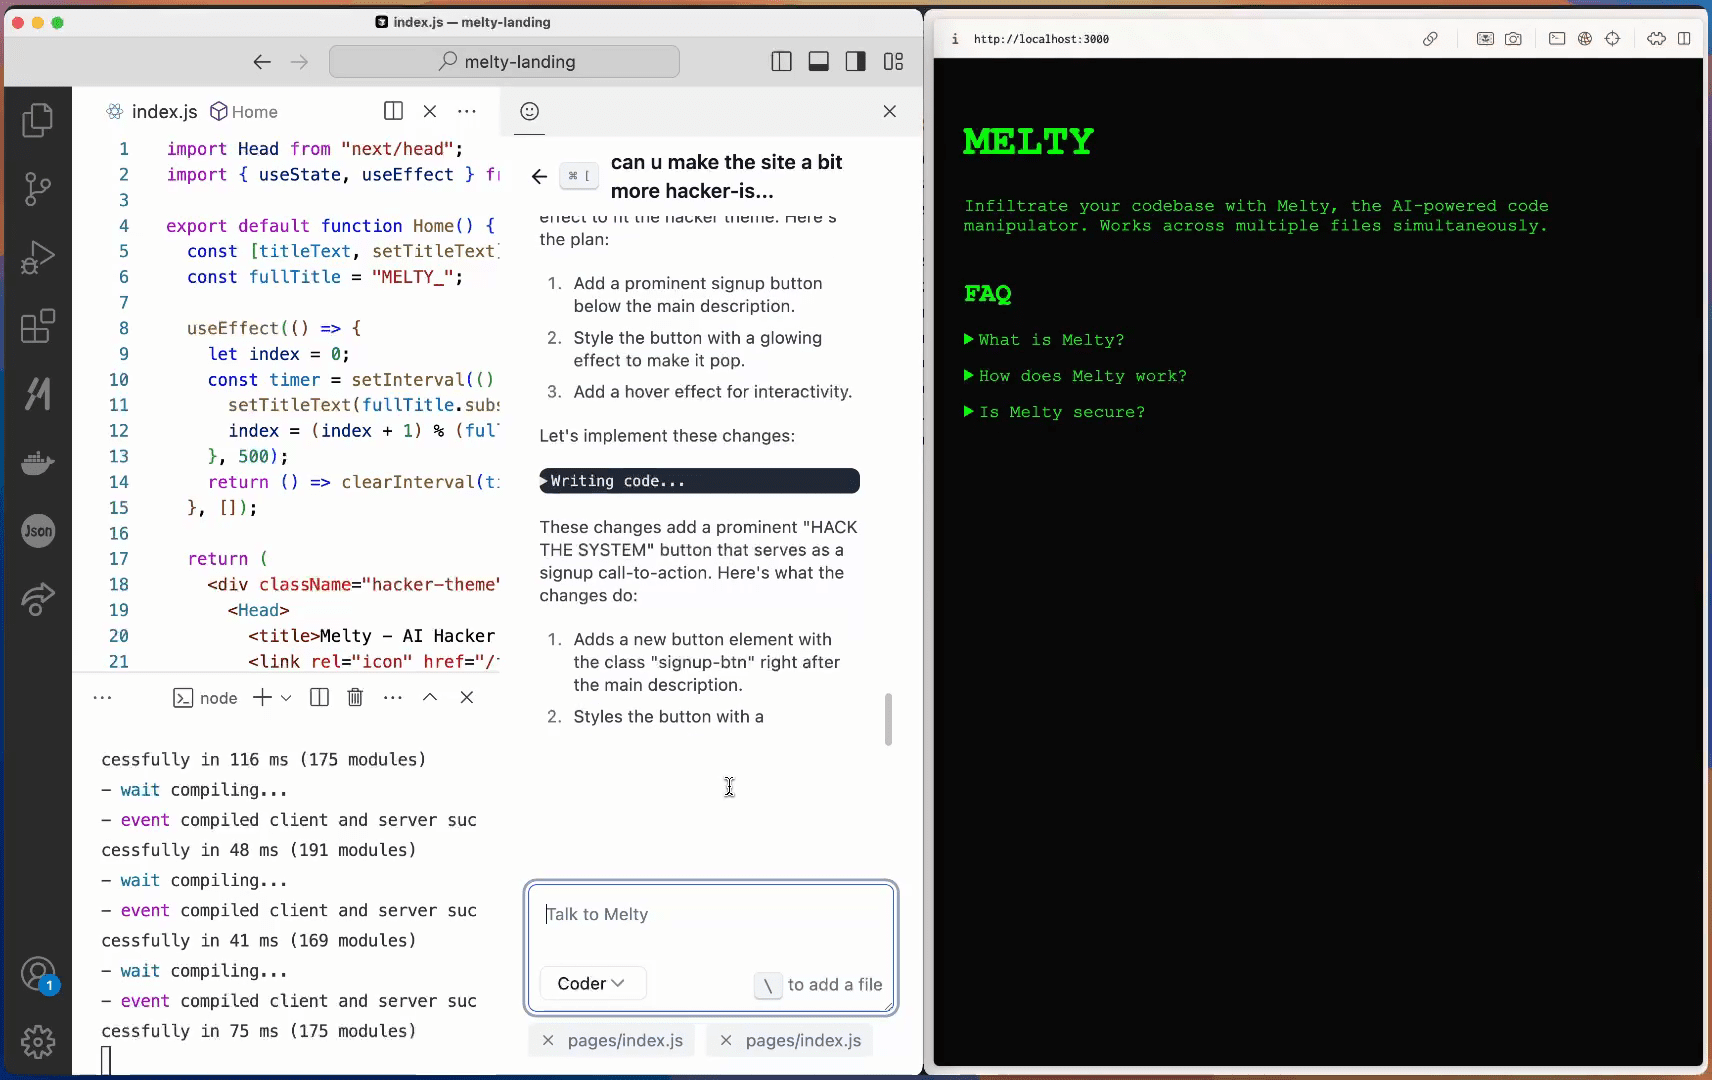Click line 17 return statement in editor

click(228, 559)
